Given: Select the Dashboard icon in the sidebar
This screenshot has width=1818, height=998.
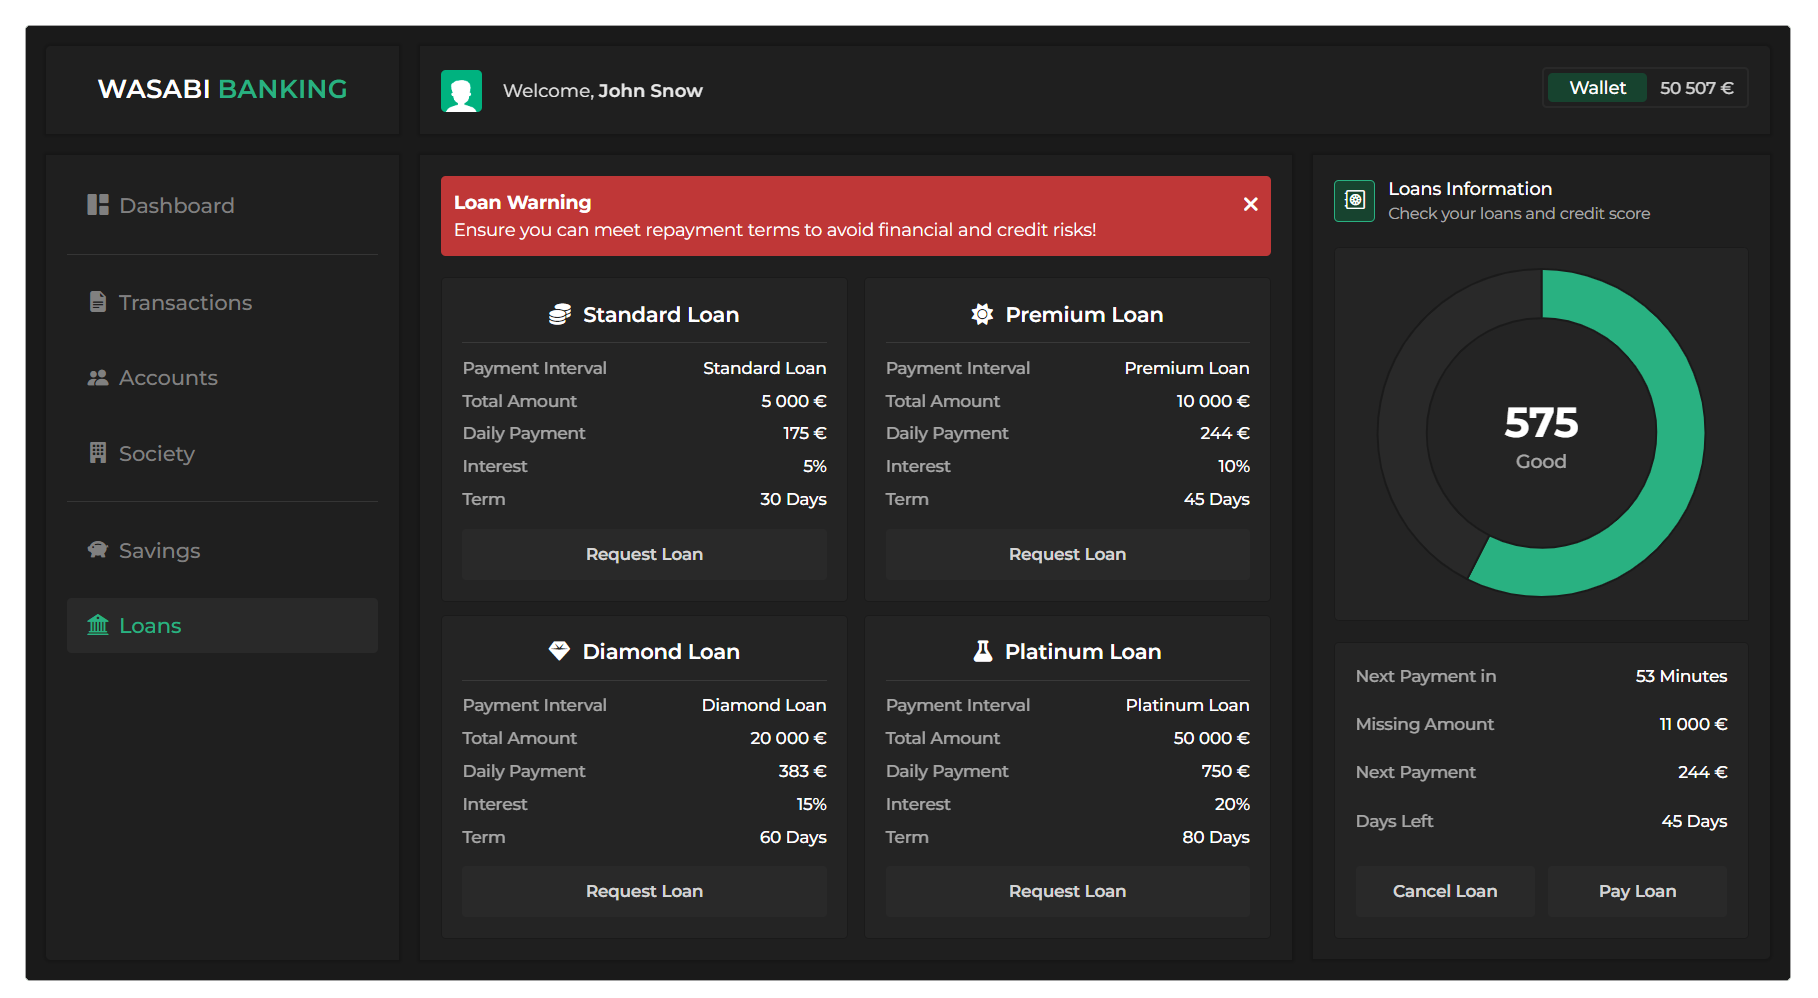Looking at the screenshot, I should click(x=98, y=204).
